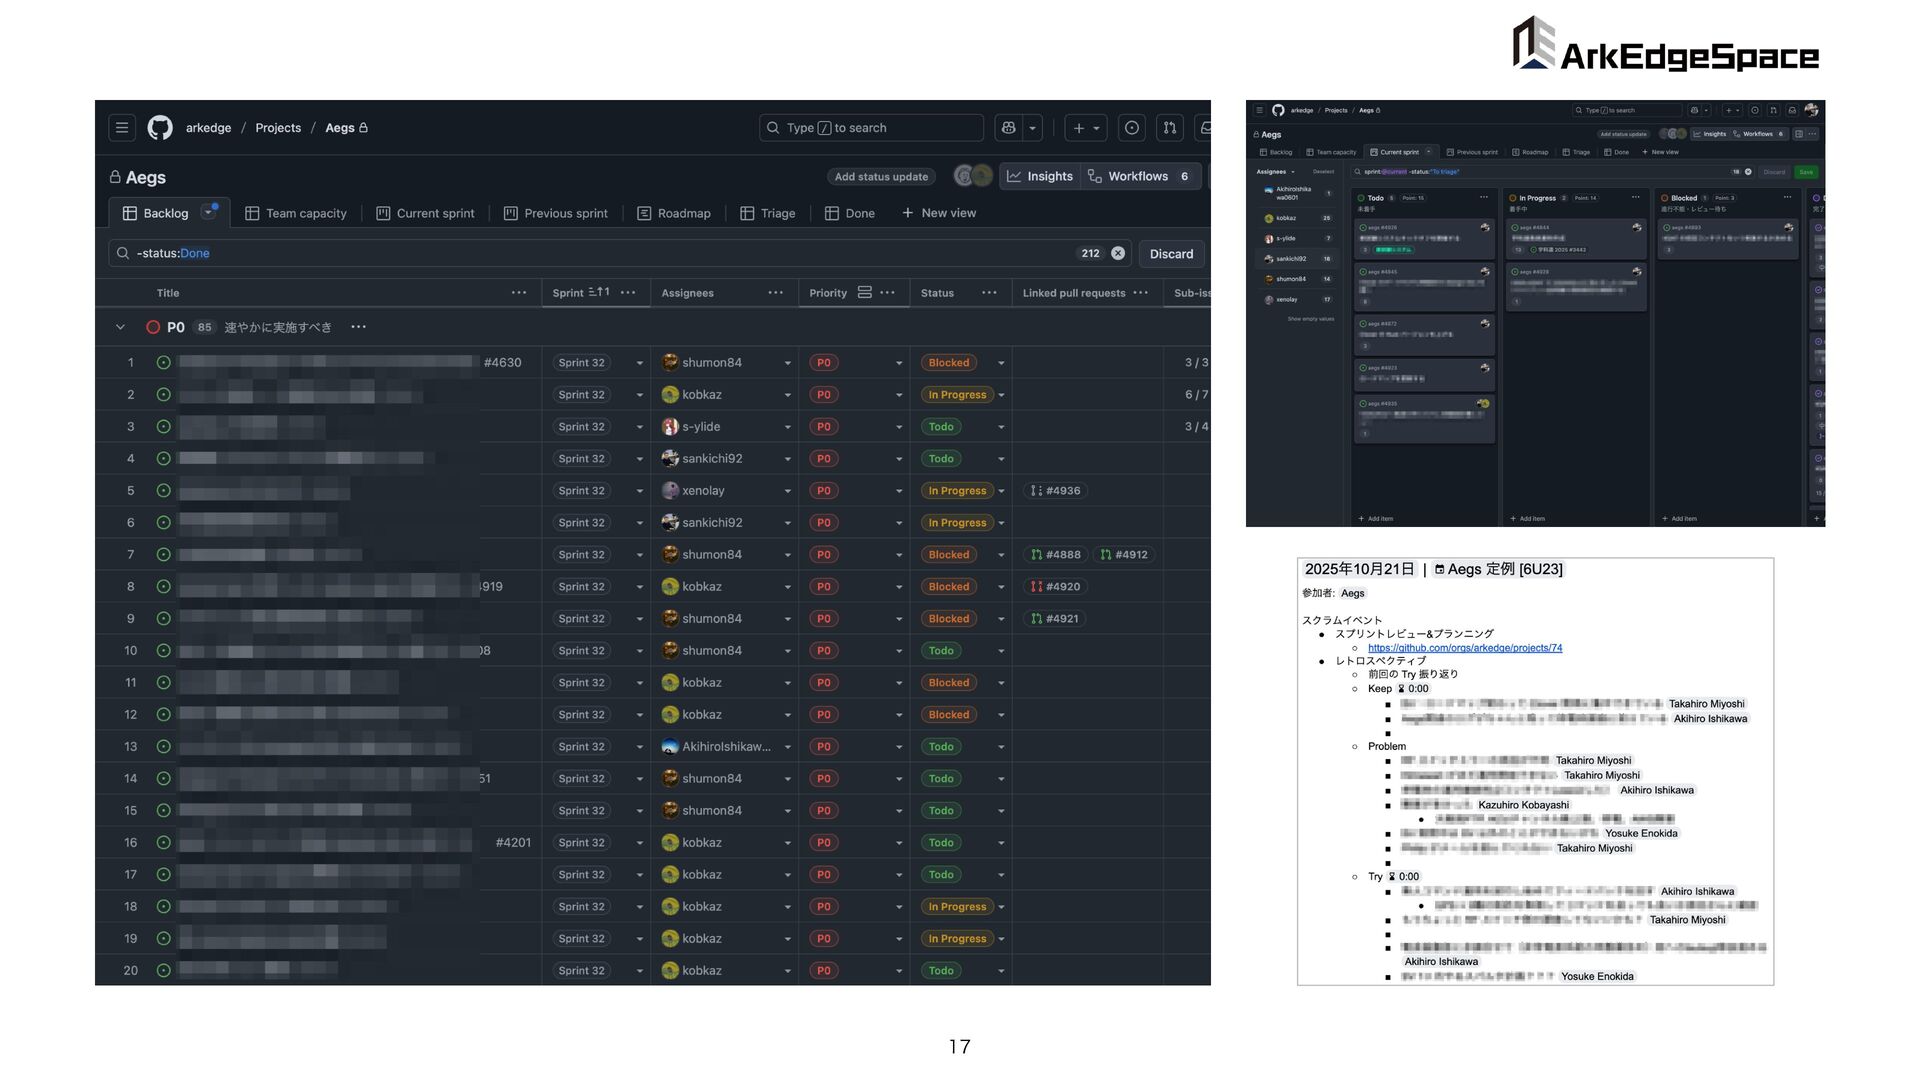
Task: Open the github.com projects/74 link
Action: coord(1464,648)
